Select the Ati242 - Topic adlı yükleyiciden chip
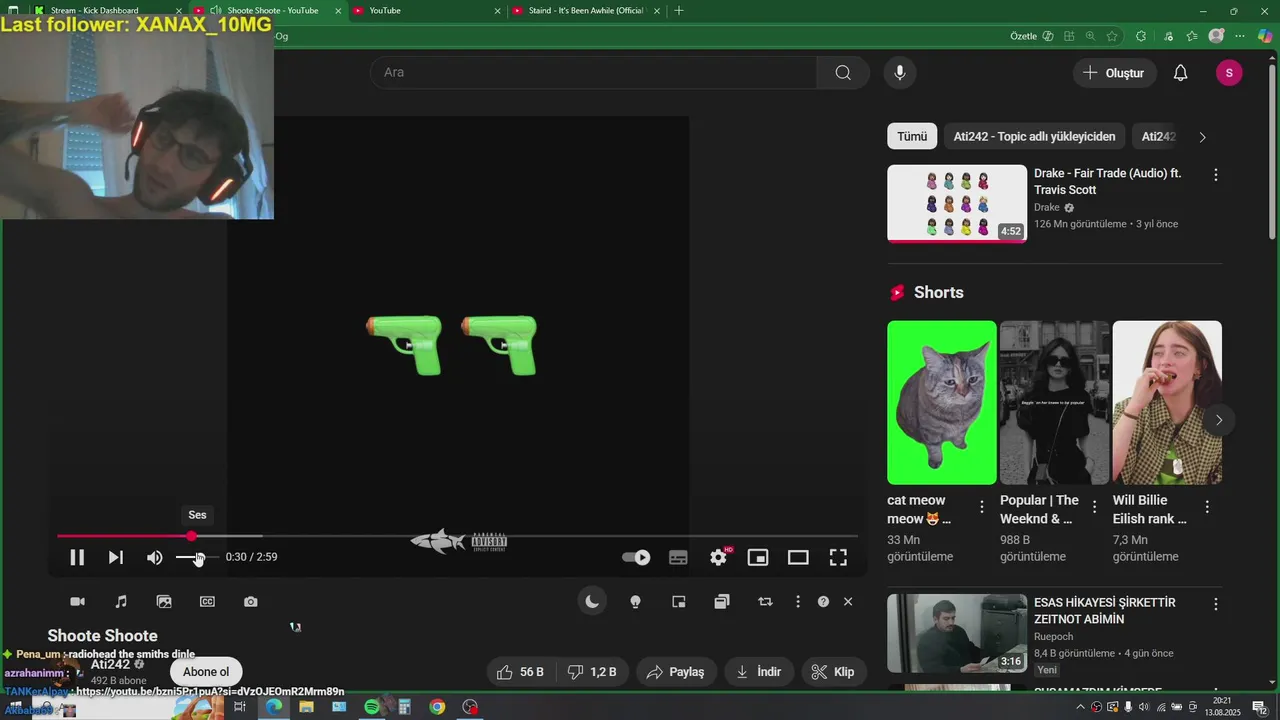Screen dimensions: 1280x720 pos(1035,137)
